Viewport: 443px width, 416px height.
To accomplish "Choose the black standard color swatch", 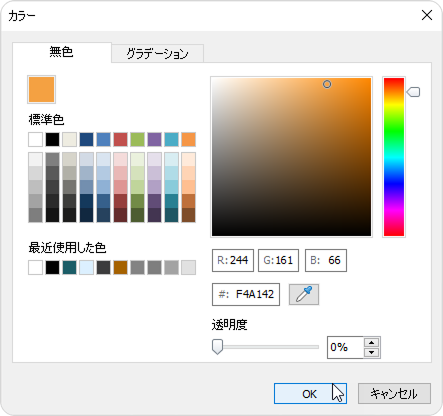I will tap(52, 139).
